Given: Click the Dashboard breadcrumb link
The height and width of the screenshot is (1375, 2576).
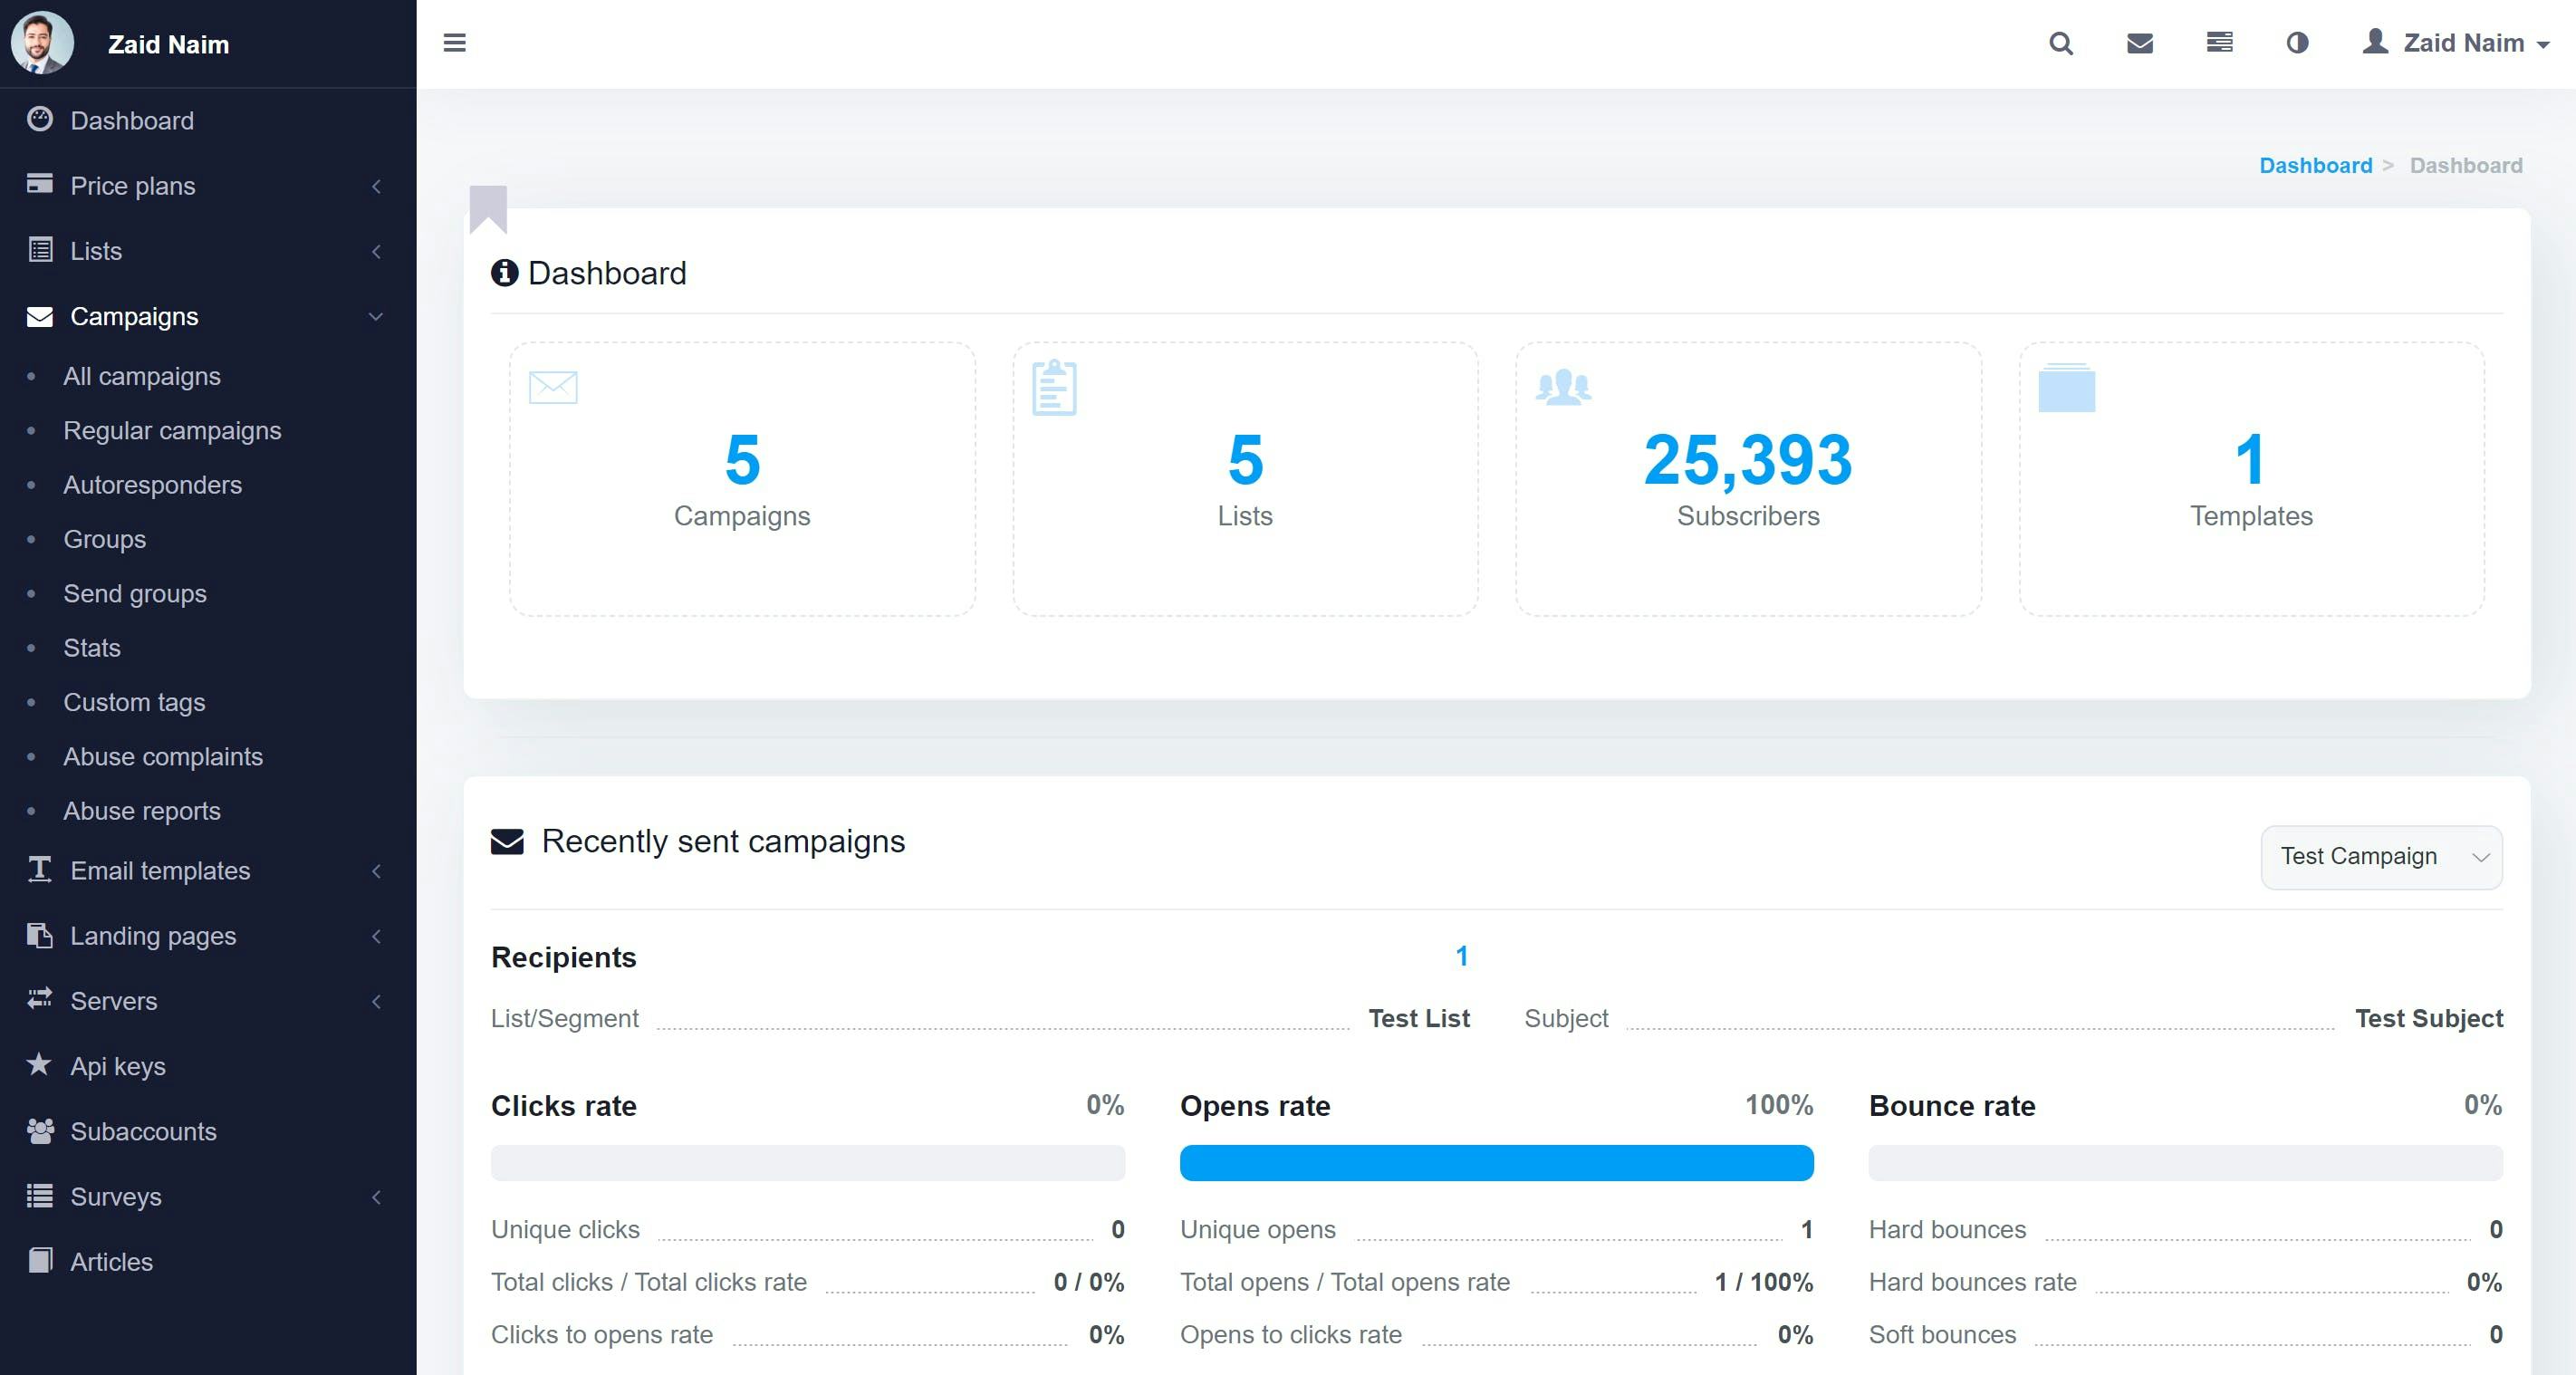Looking at the screenshot, I should [x=2315, y=165].
